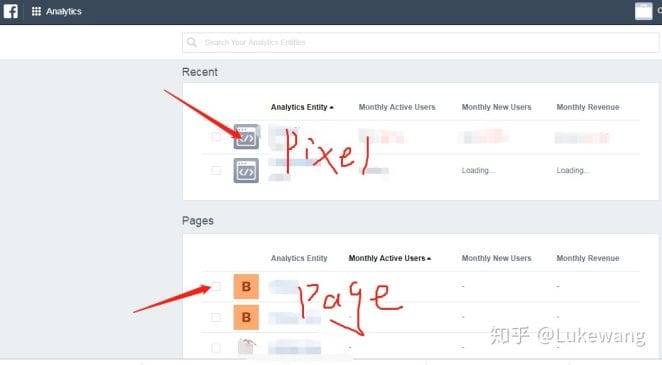The width and height of the screenshot is (662, 365).
Task: Click the search magnifier icon
Action: 192,42
